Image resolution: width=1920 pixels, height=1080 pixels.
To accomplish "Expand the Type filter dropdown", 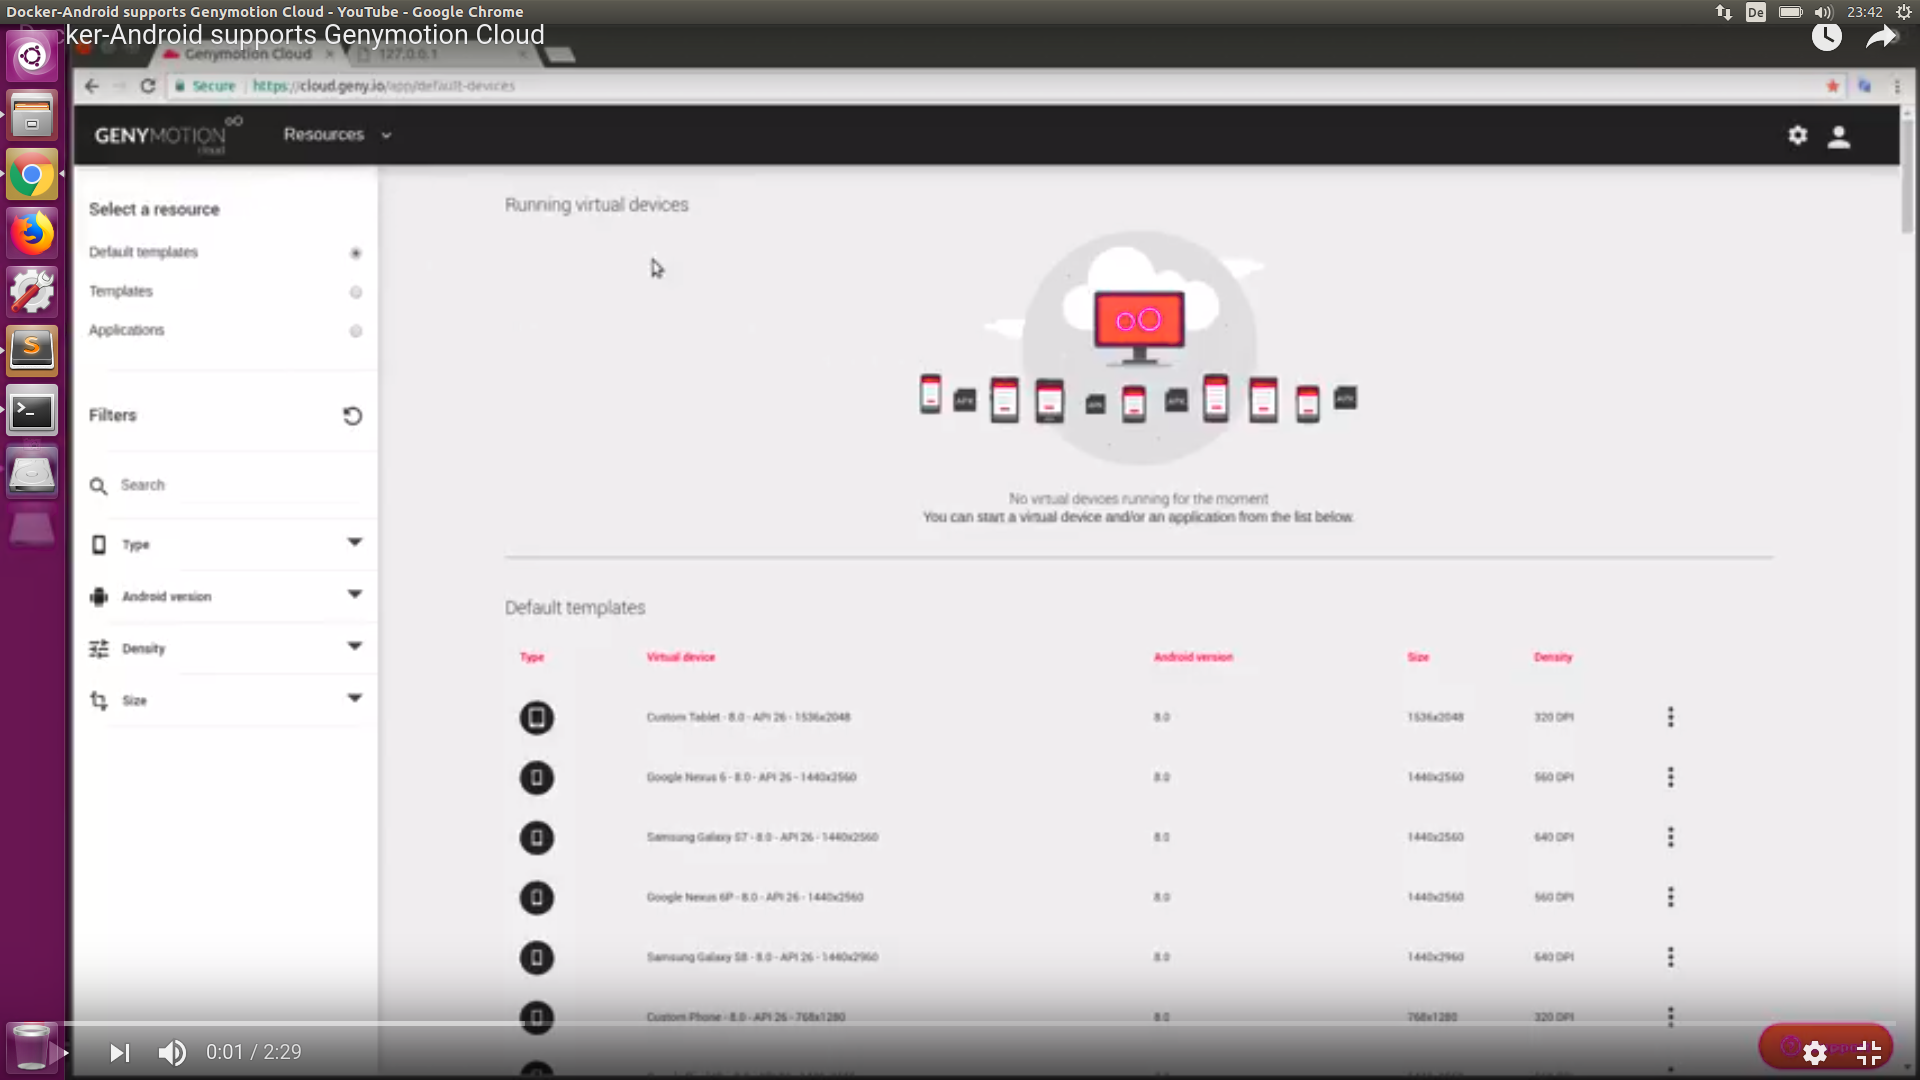I will click(x=354, y=543).
